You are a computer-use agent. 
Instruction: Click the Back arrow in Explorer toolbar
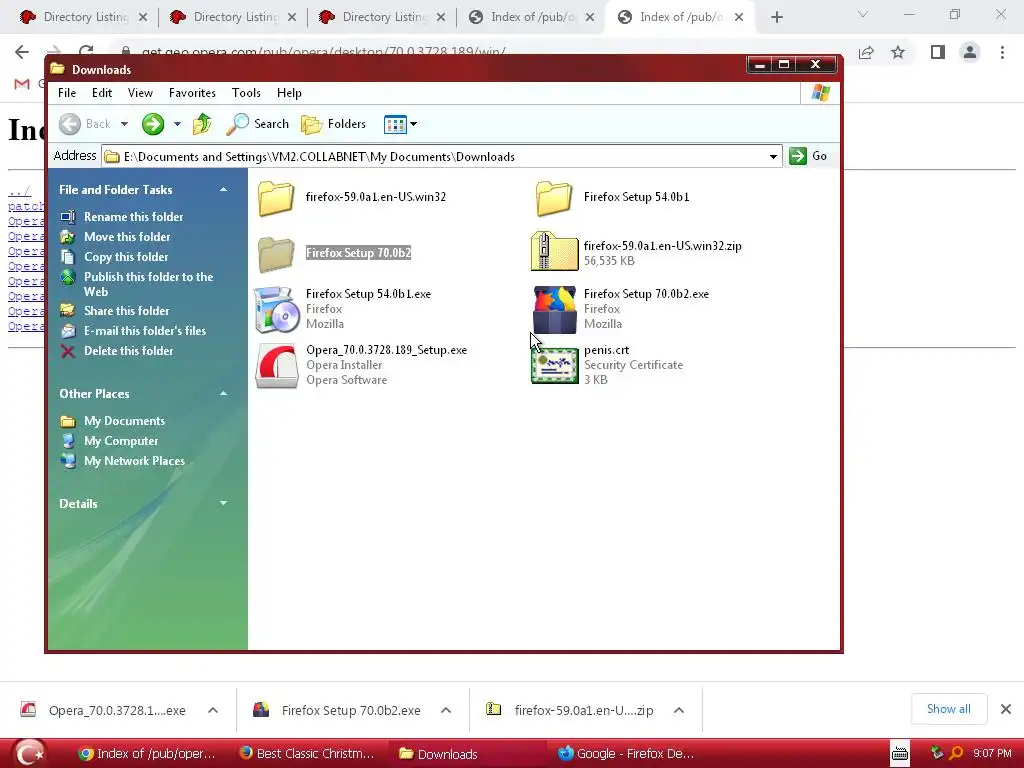coord(70,124)
